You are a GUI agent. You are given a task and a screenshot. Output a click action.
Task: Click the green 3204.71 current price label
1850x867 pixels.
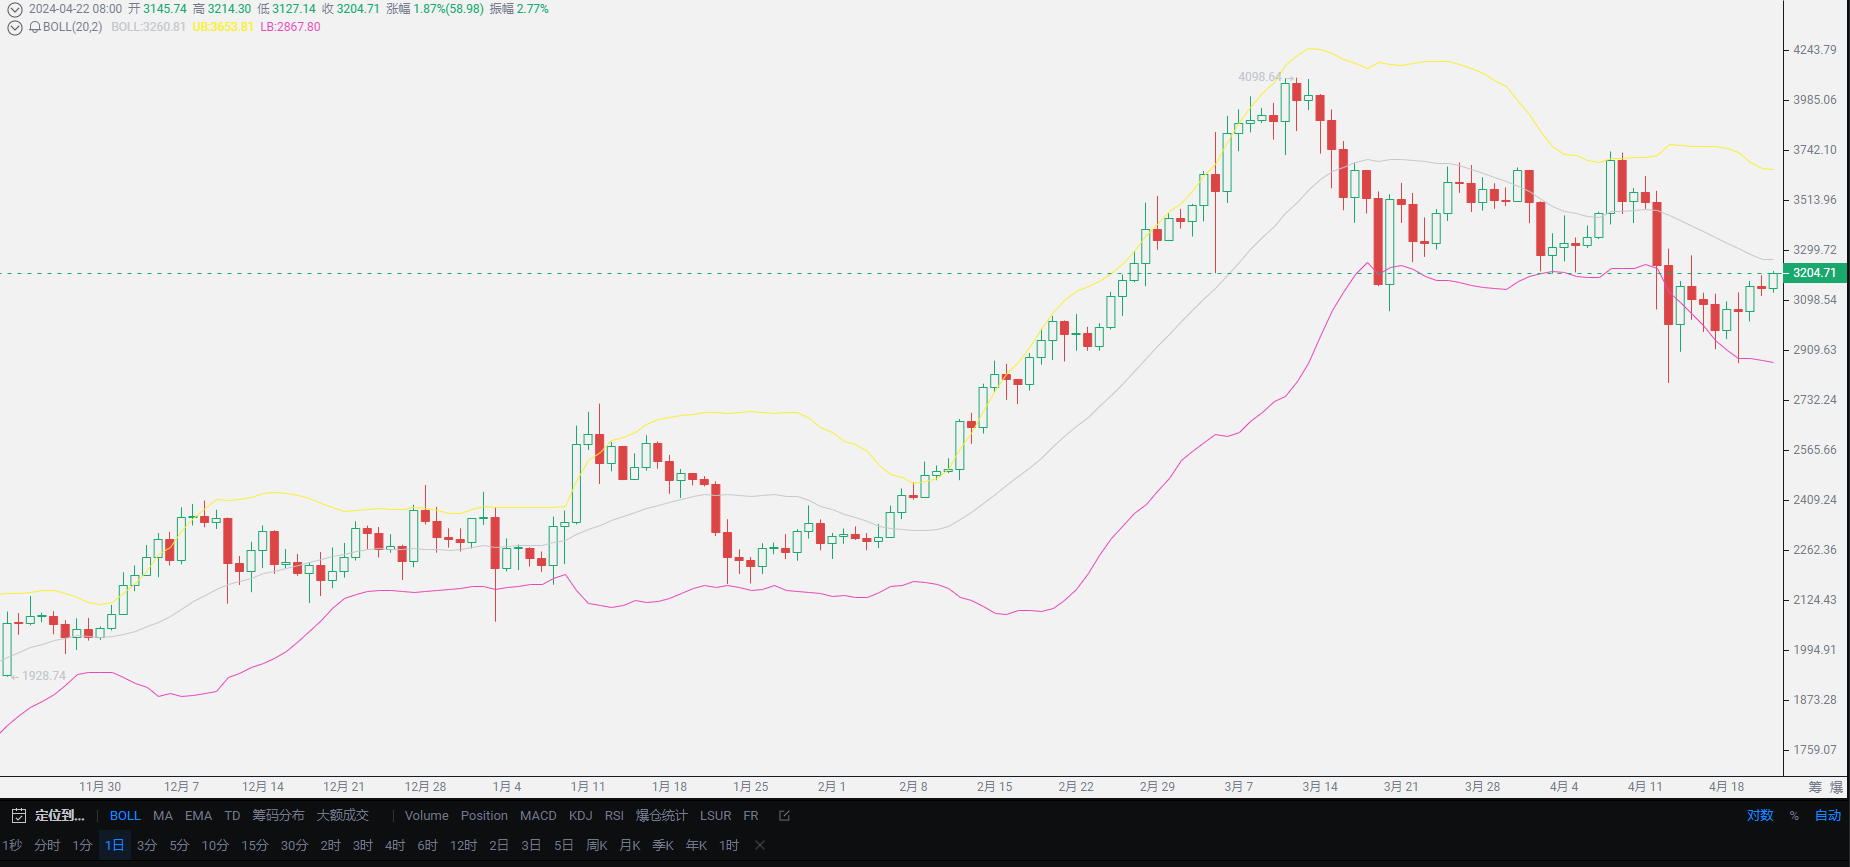click(x=1814, y=273)
